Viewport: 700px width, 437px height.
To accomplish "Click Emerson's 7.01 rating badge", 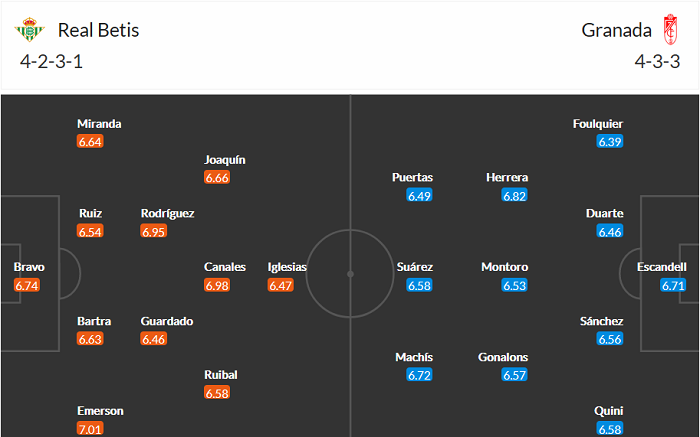I will (x=90, y=429).
